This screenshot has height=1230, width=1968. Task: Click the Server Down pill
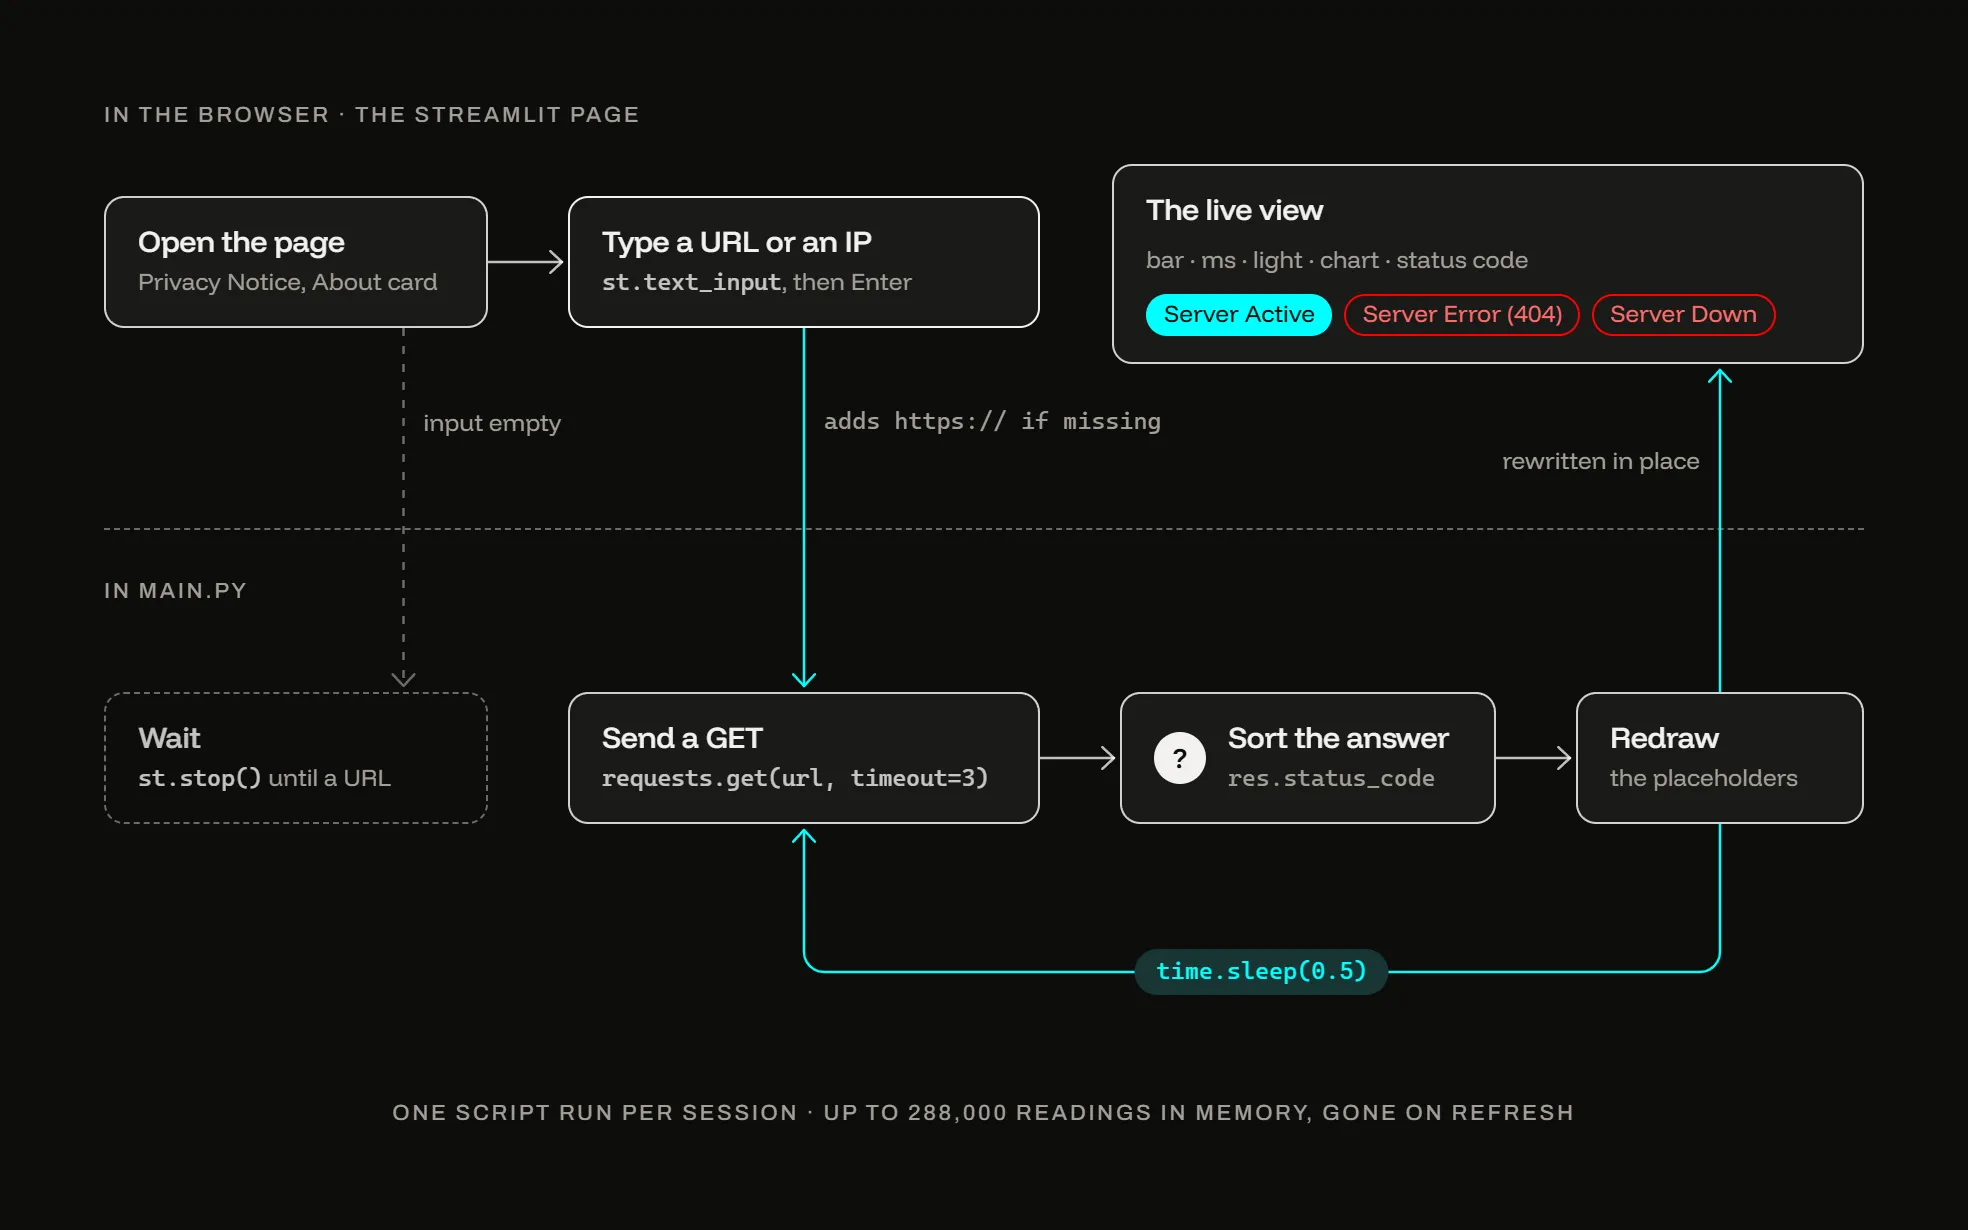[1683, 315]
